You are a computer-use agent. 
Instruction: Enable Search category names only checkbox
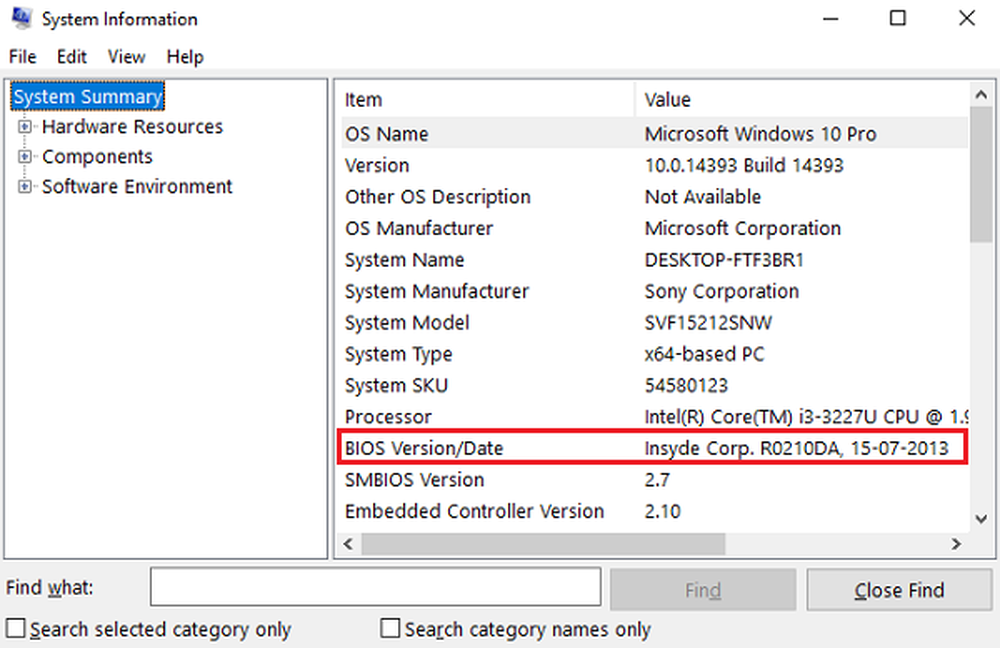[391, 629]
